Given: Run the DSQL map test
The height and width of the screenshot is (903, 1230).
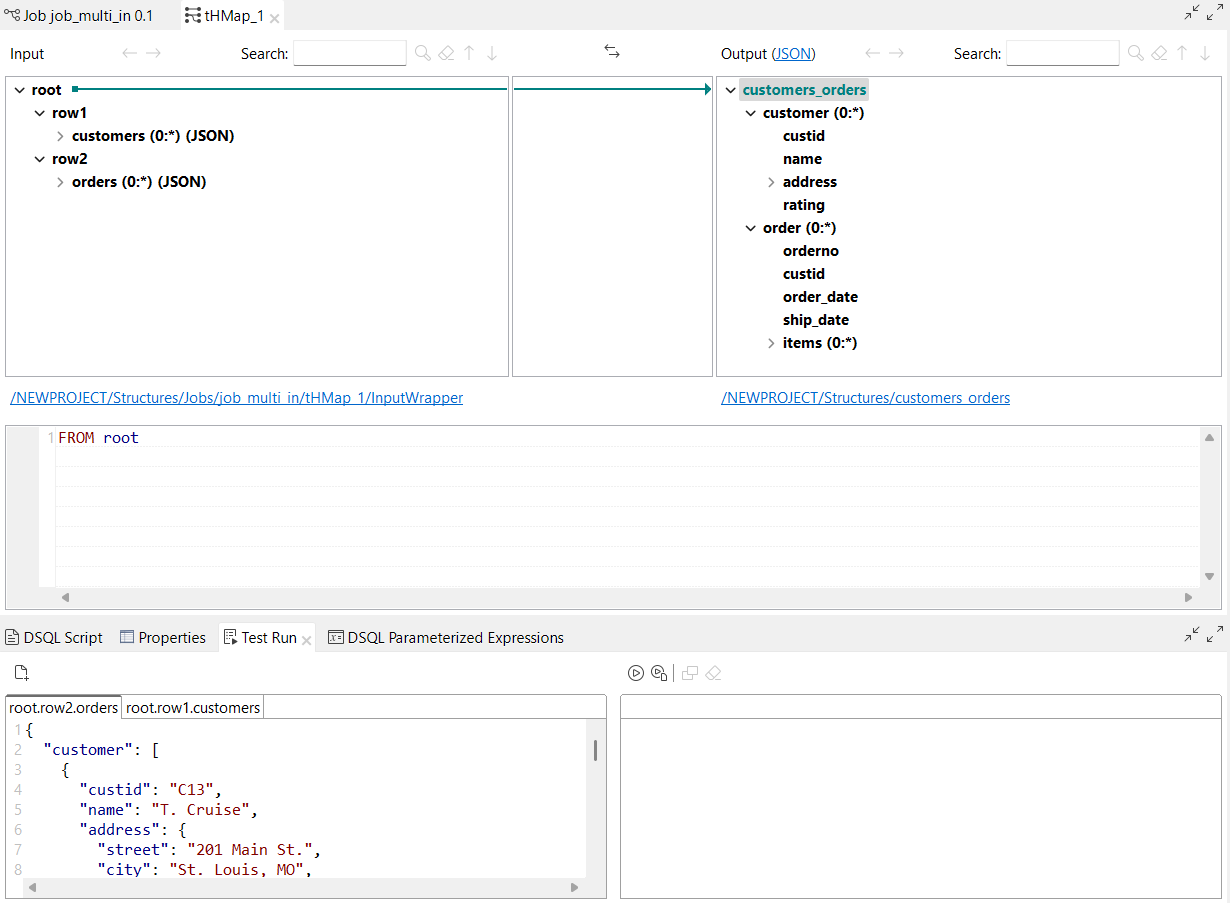Looking at the screenshot, I should click(x=637, y=673).
